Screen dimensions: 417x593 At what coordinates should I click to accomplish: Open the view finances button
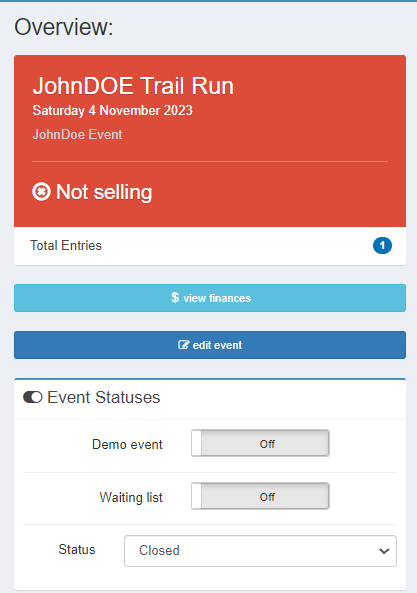(x=210, y=298)
